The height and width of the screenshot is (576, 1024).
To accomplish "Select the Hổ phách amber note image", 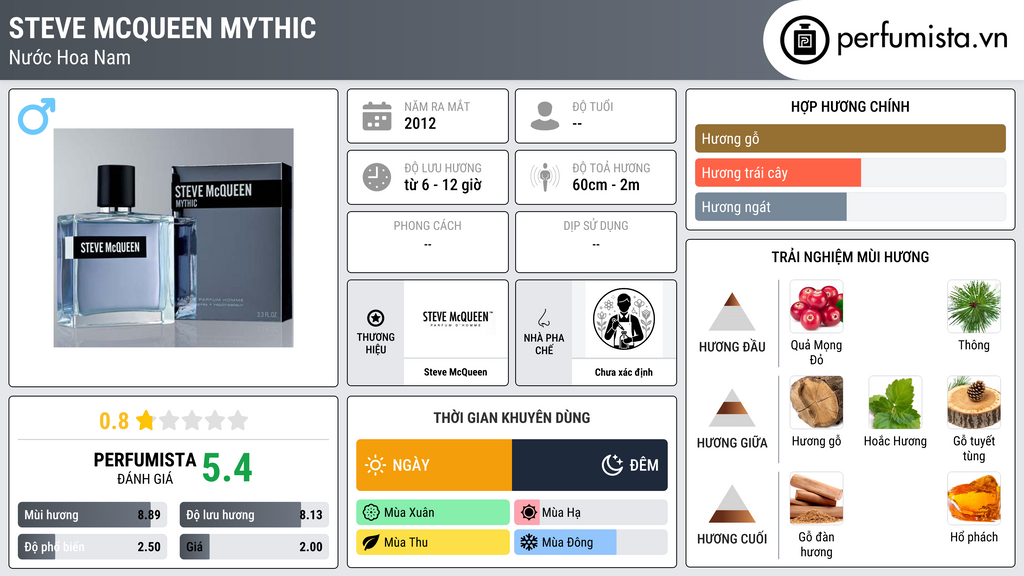I will tap(974, 498).
